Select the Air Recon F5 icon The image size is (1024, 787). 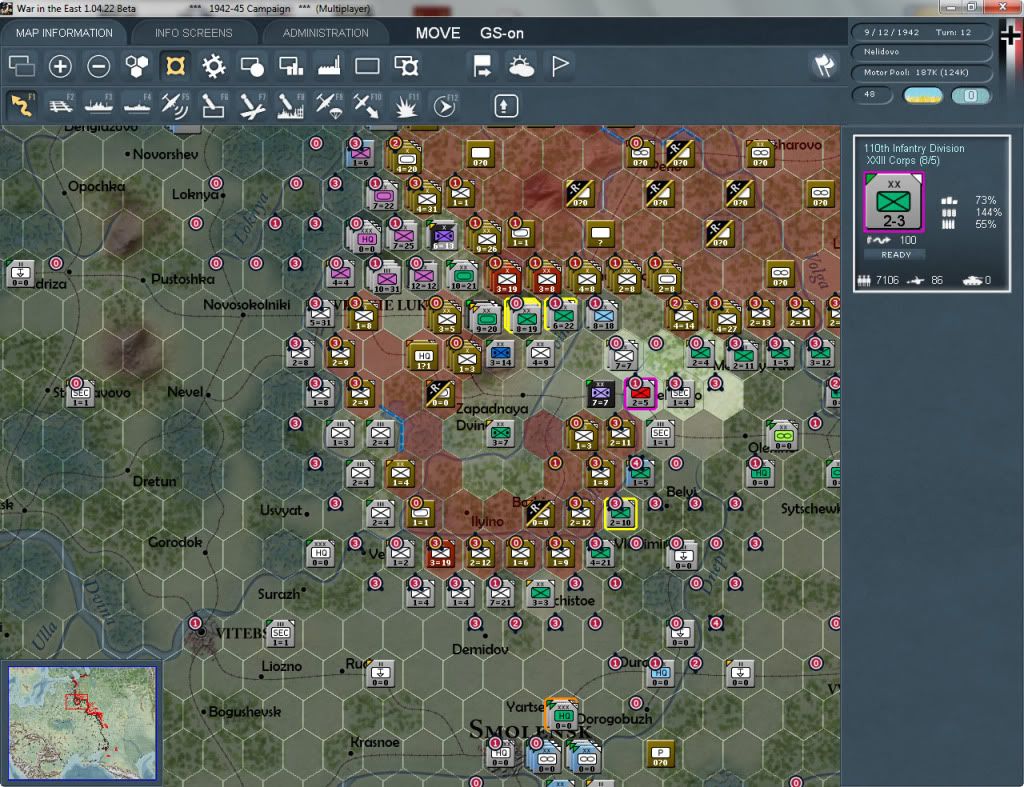tap(175, 104)
